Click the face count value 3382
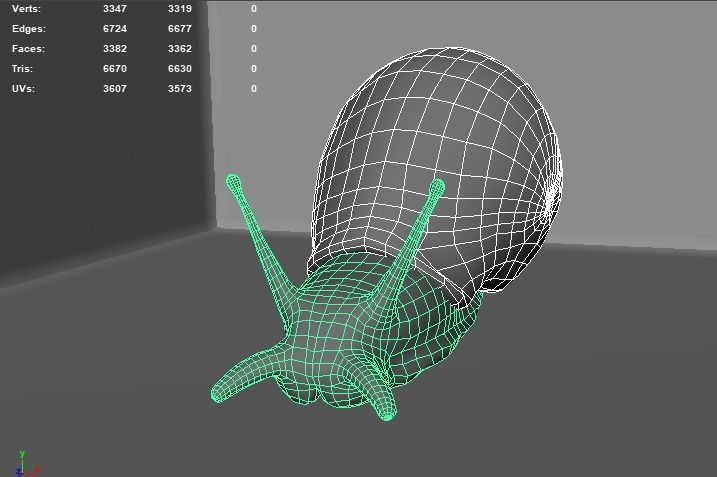717x477 pixels. pyautogui.click(x=115, y=48)
